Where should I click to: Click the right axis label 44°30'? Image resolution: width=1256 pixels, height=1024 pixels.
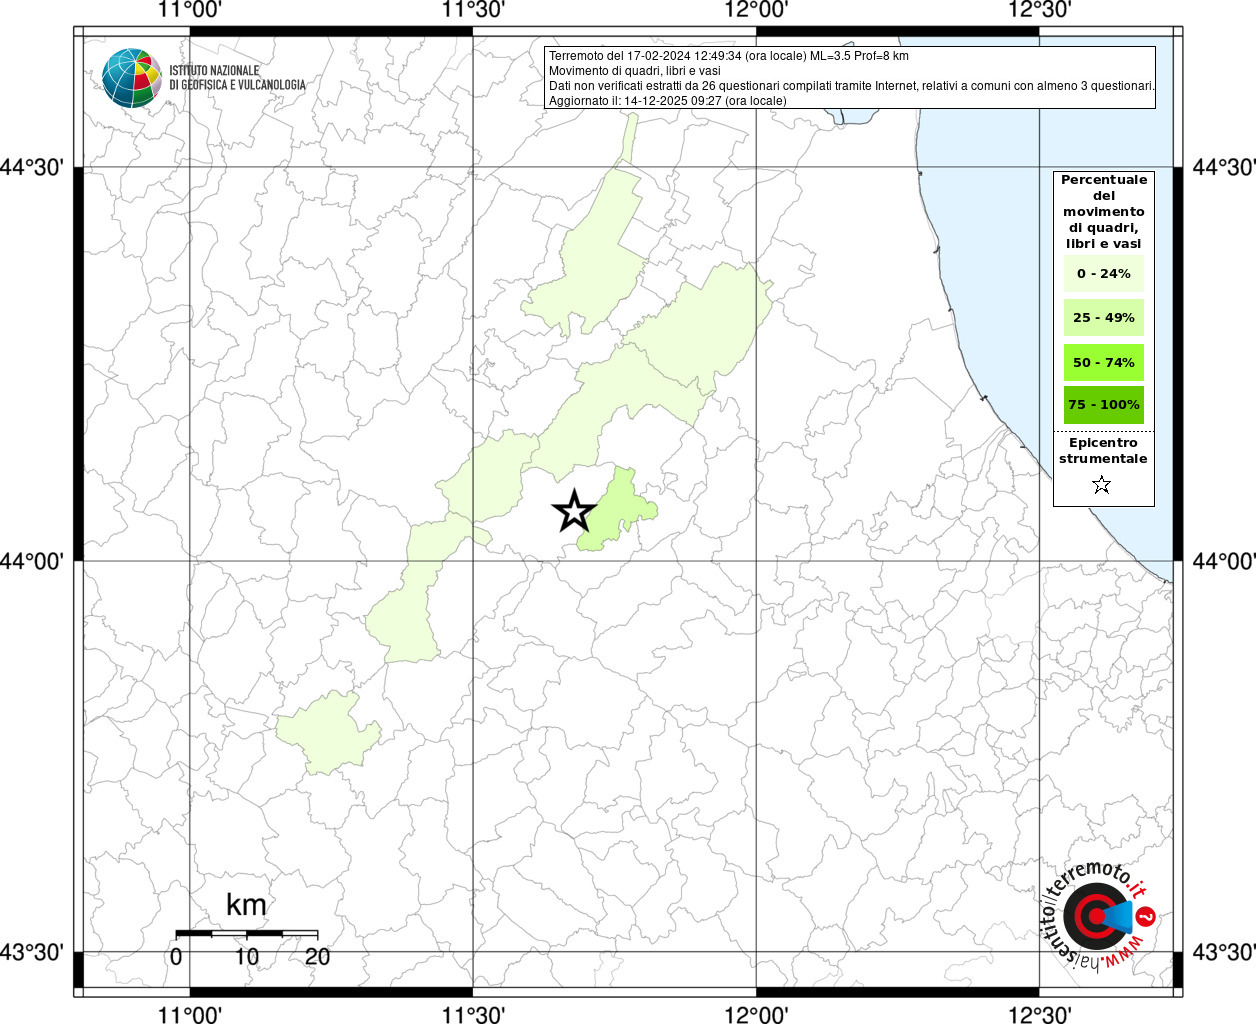[x=1223, y=168]
